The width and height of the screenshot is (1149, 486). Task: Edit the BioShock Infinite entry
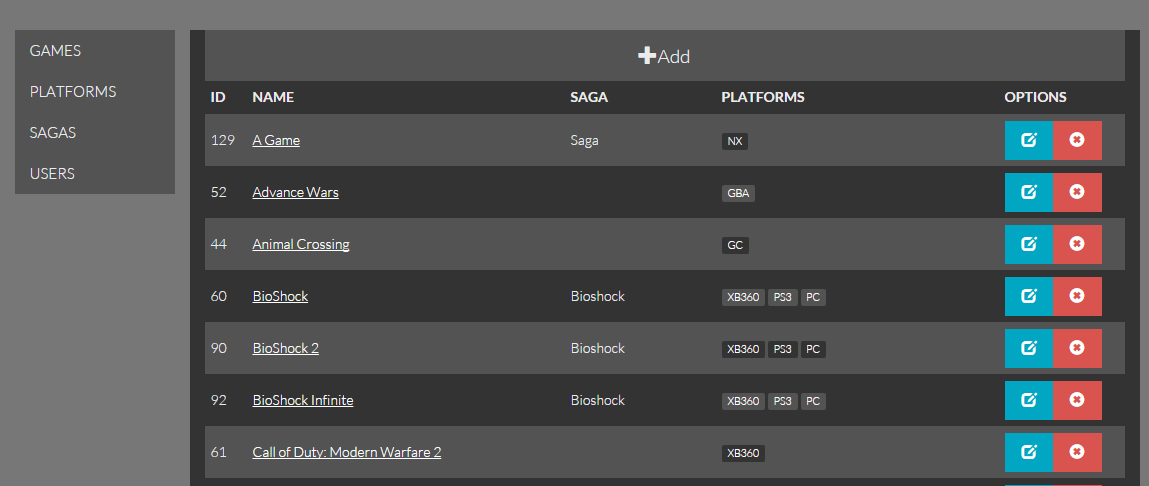(1028, 400)
